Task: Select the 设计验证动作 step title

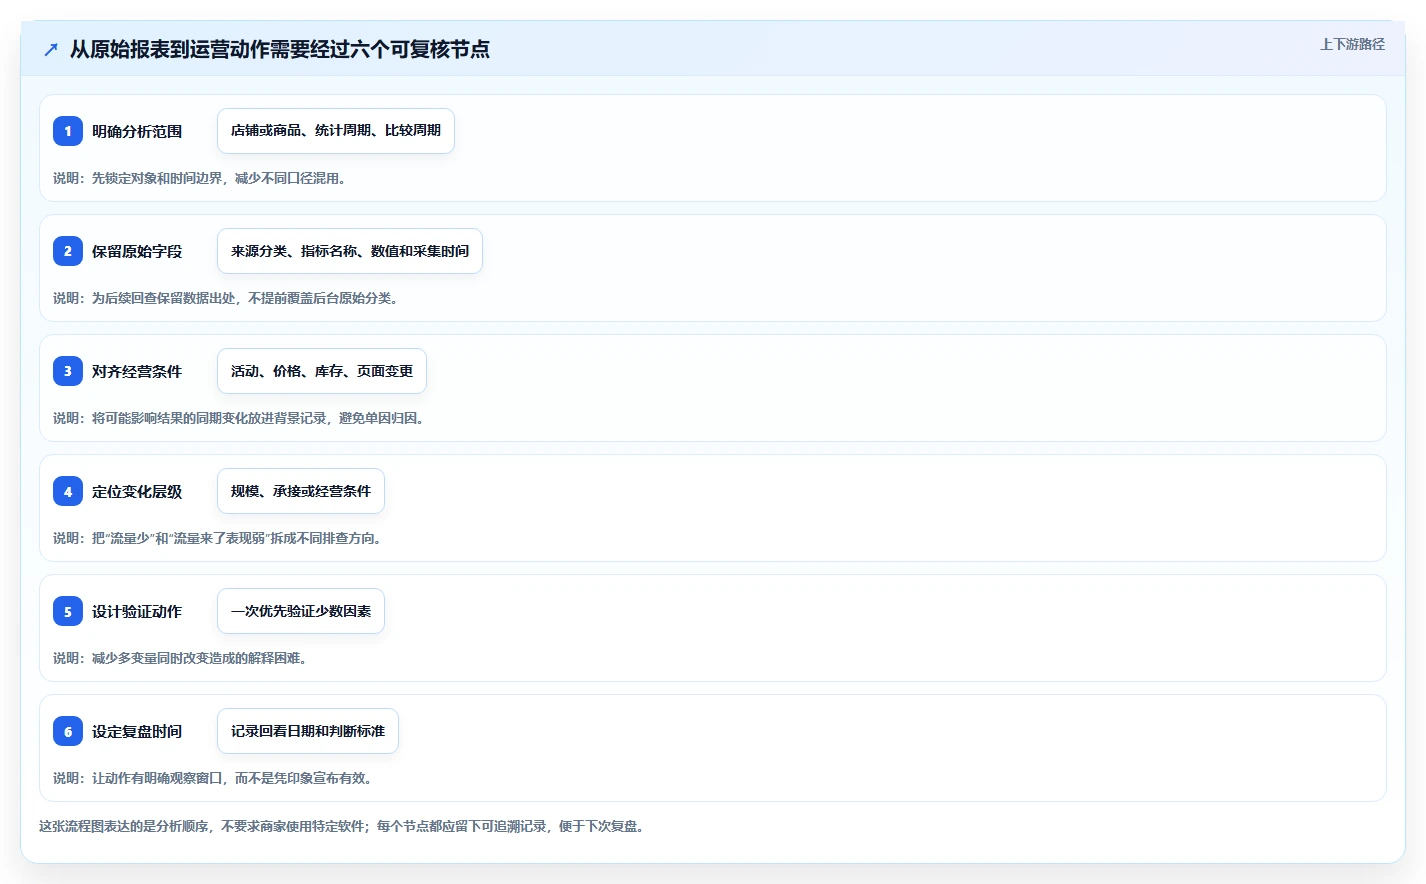Action: click(137, 611)
